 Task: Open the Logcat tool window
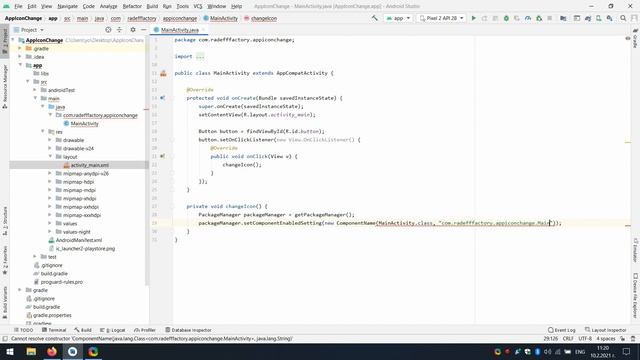pyautogui.click(x=113, y=330)
